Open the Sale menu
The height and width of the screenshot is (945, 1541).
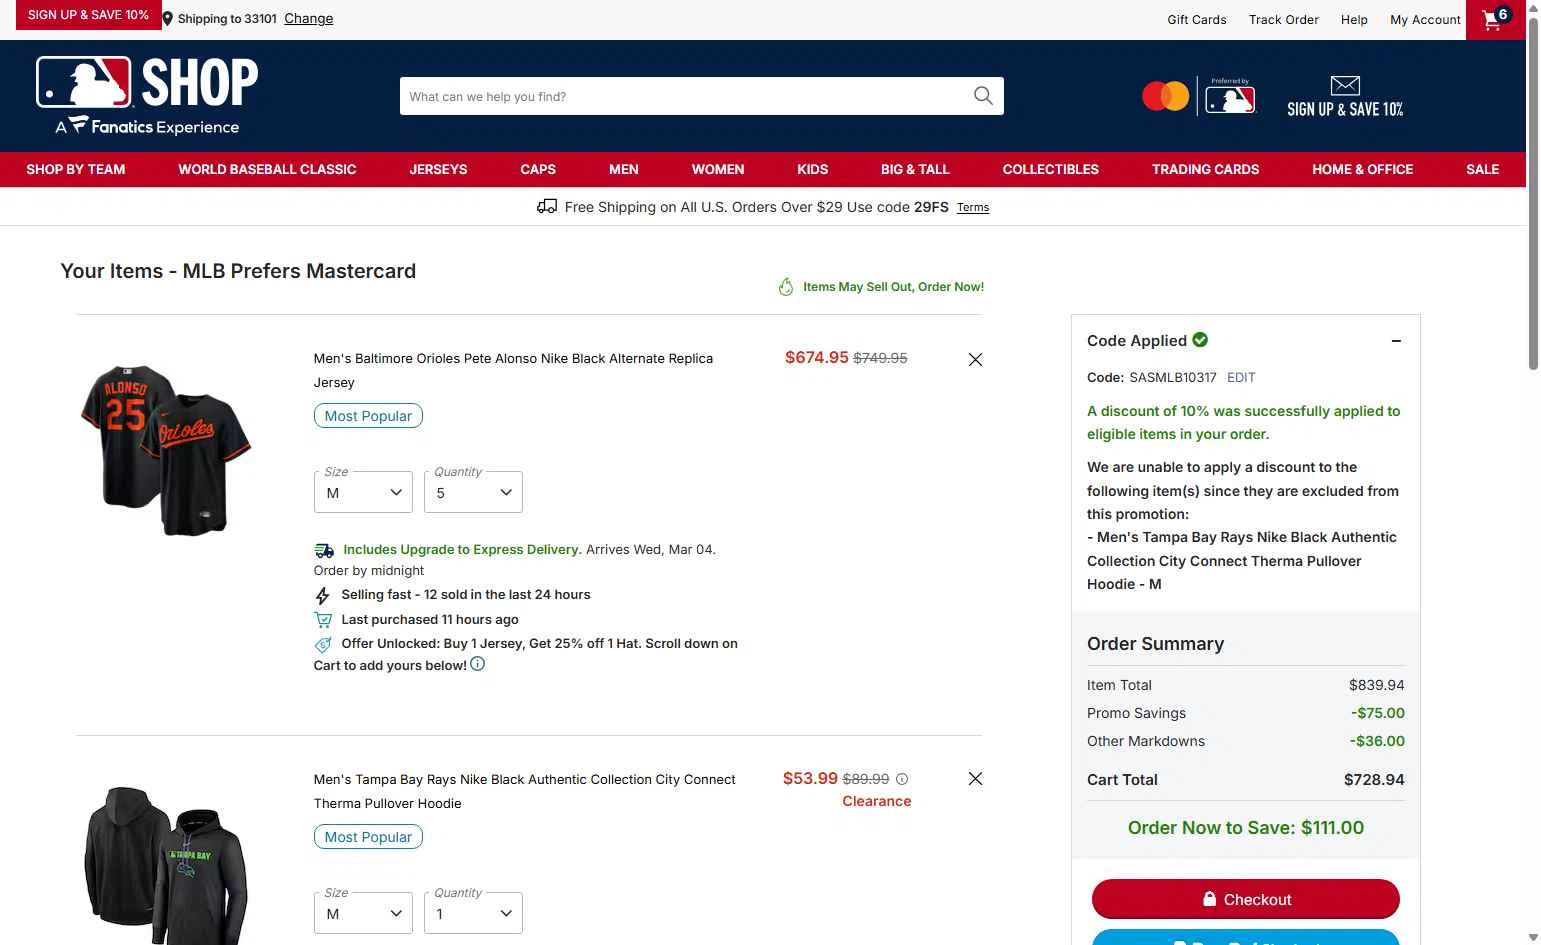tap(1483, 169)
